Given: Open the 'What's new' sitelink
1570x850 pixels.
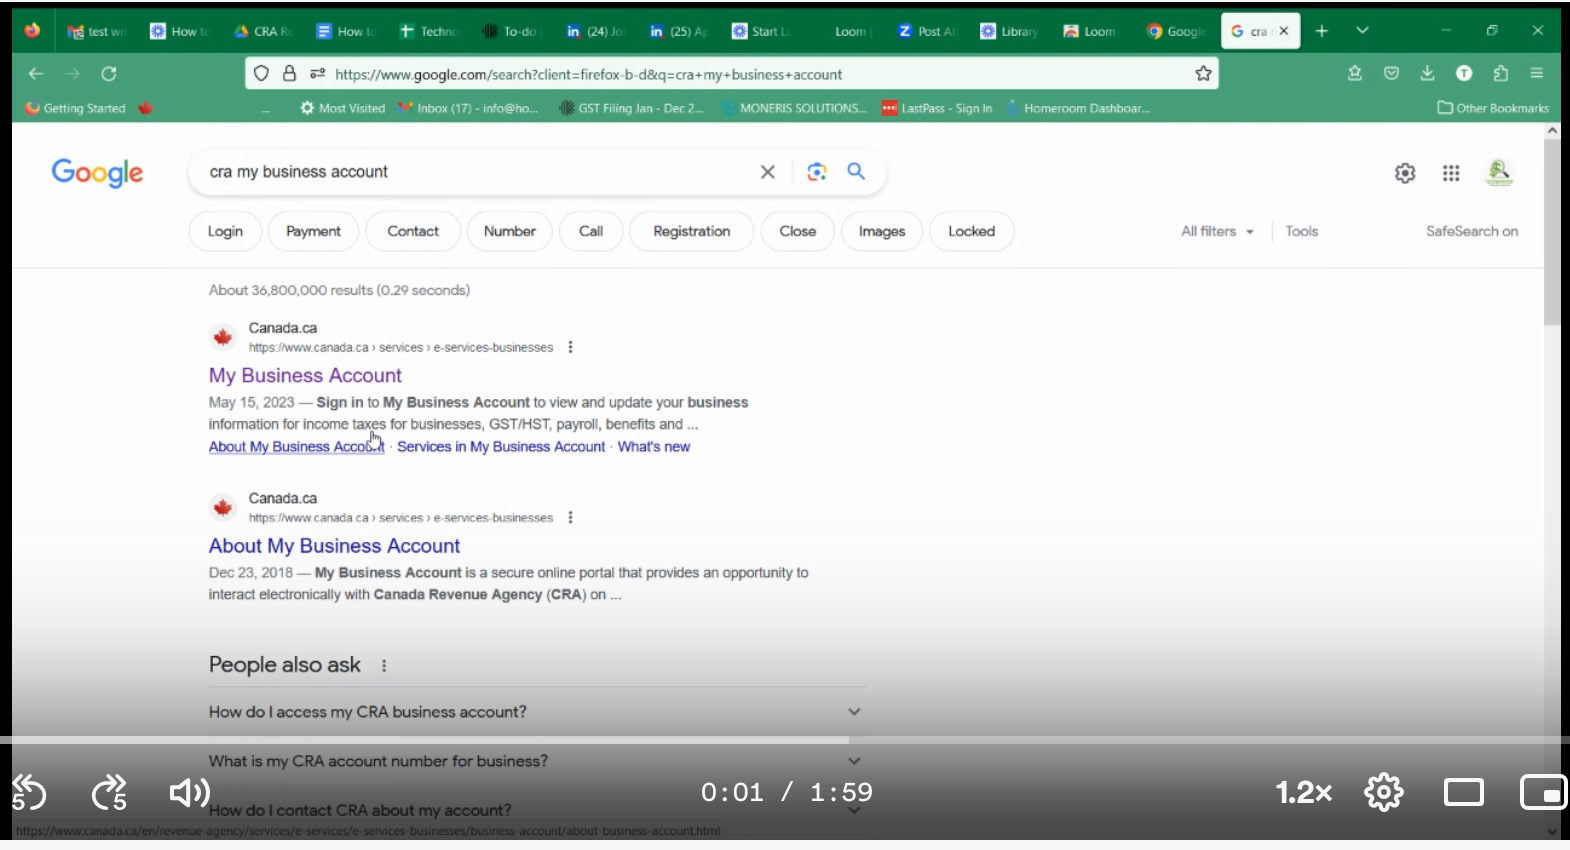Looking at the screenshot, I should pos(654,447).
